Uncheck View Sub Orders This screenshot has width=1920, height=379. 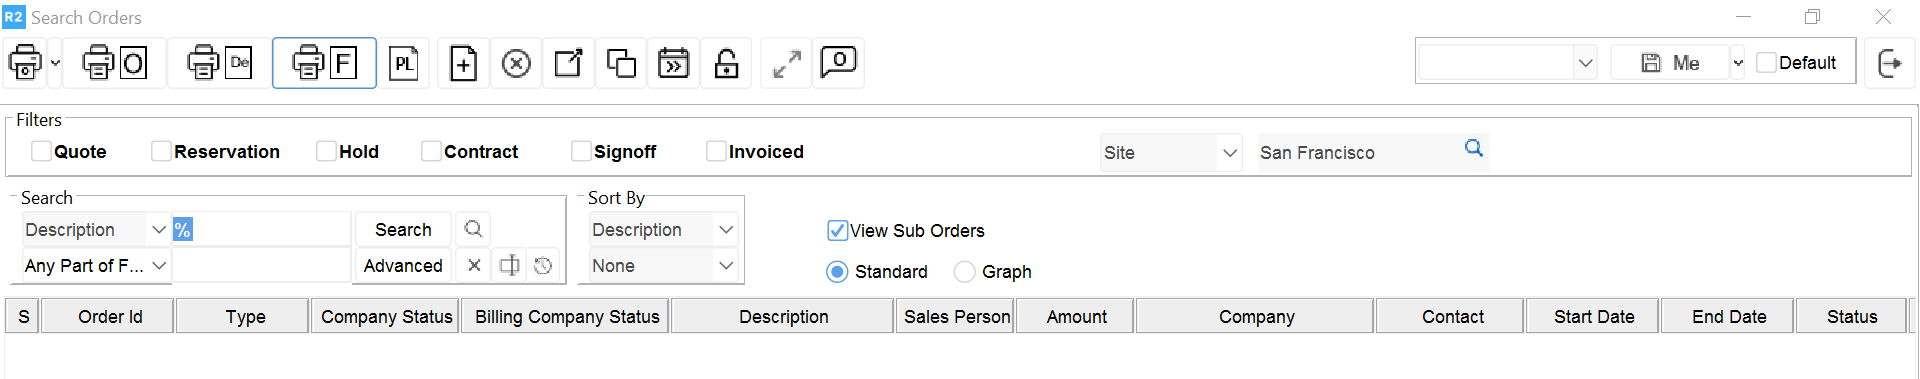point(838,230)
